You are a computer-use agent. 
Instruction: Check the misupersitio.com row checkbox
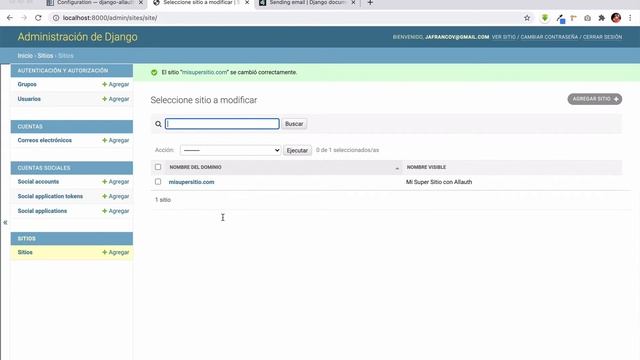(x=158, y=182)
